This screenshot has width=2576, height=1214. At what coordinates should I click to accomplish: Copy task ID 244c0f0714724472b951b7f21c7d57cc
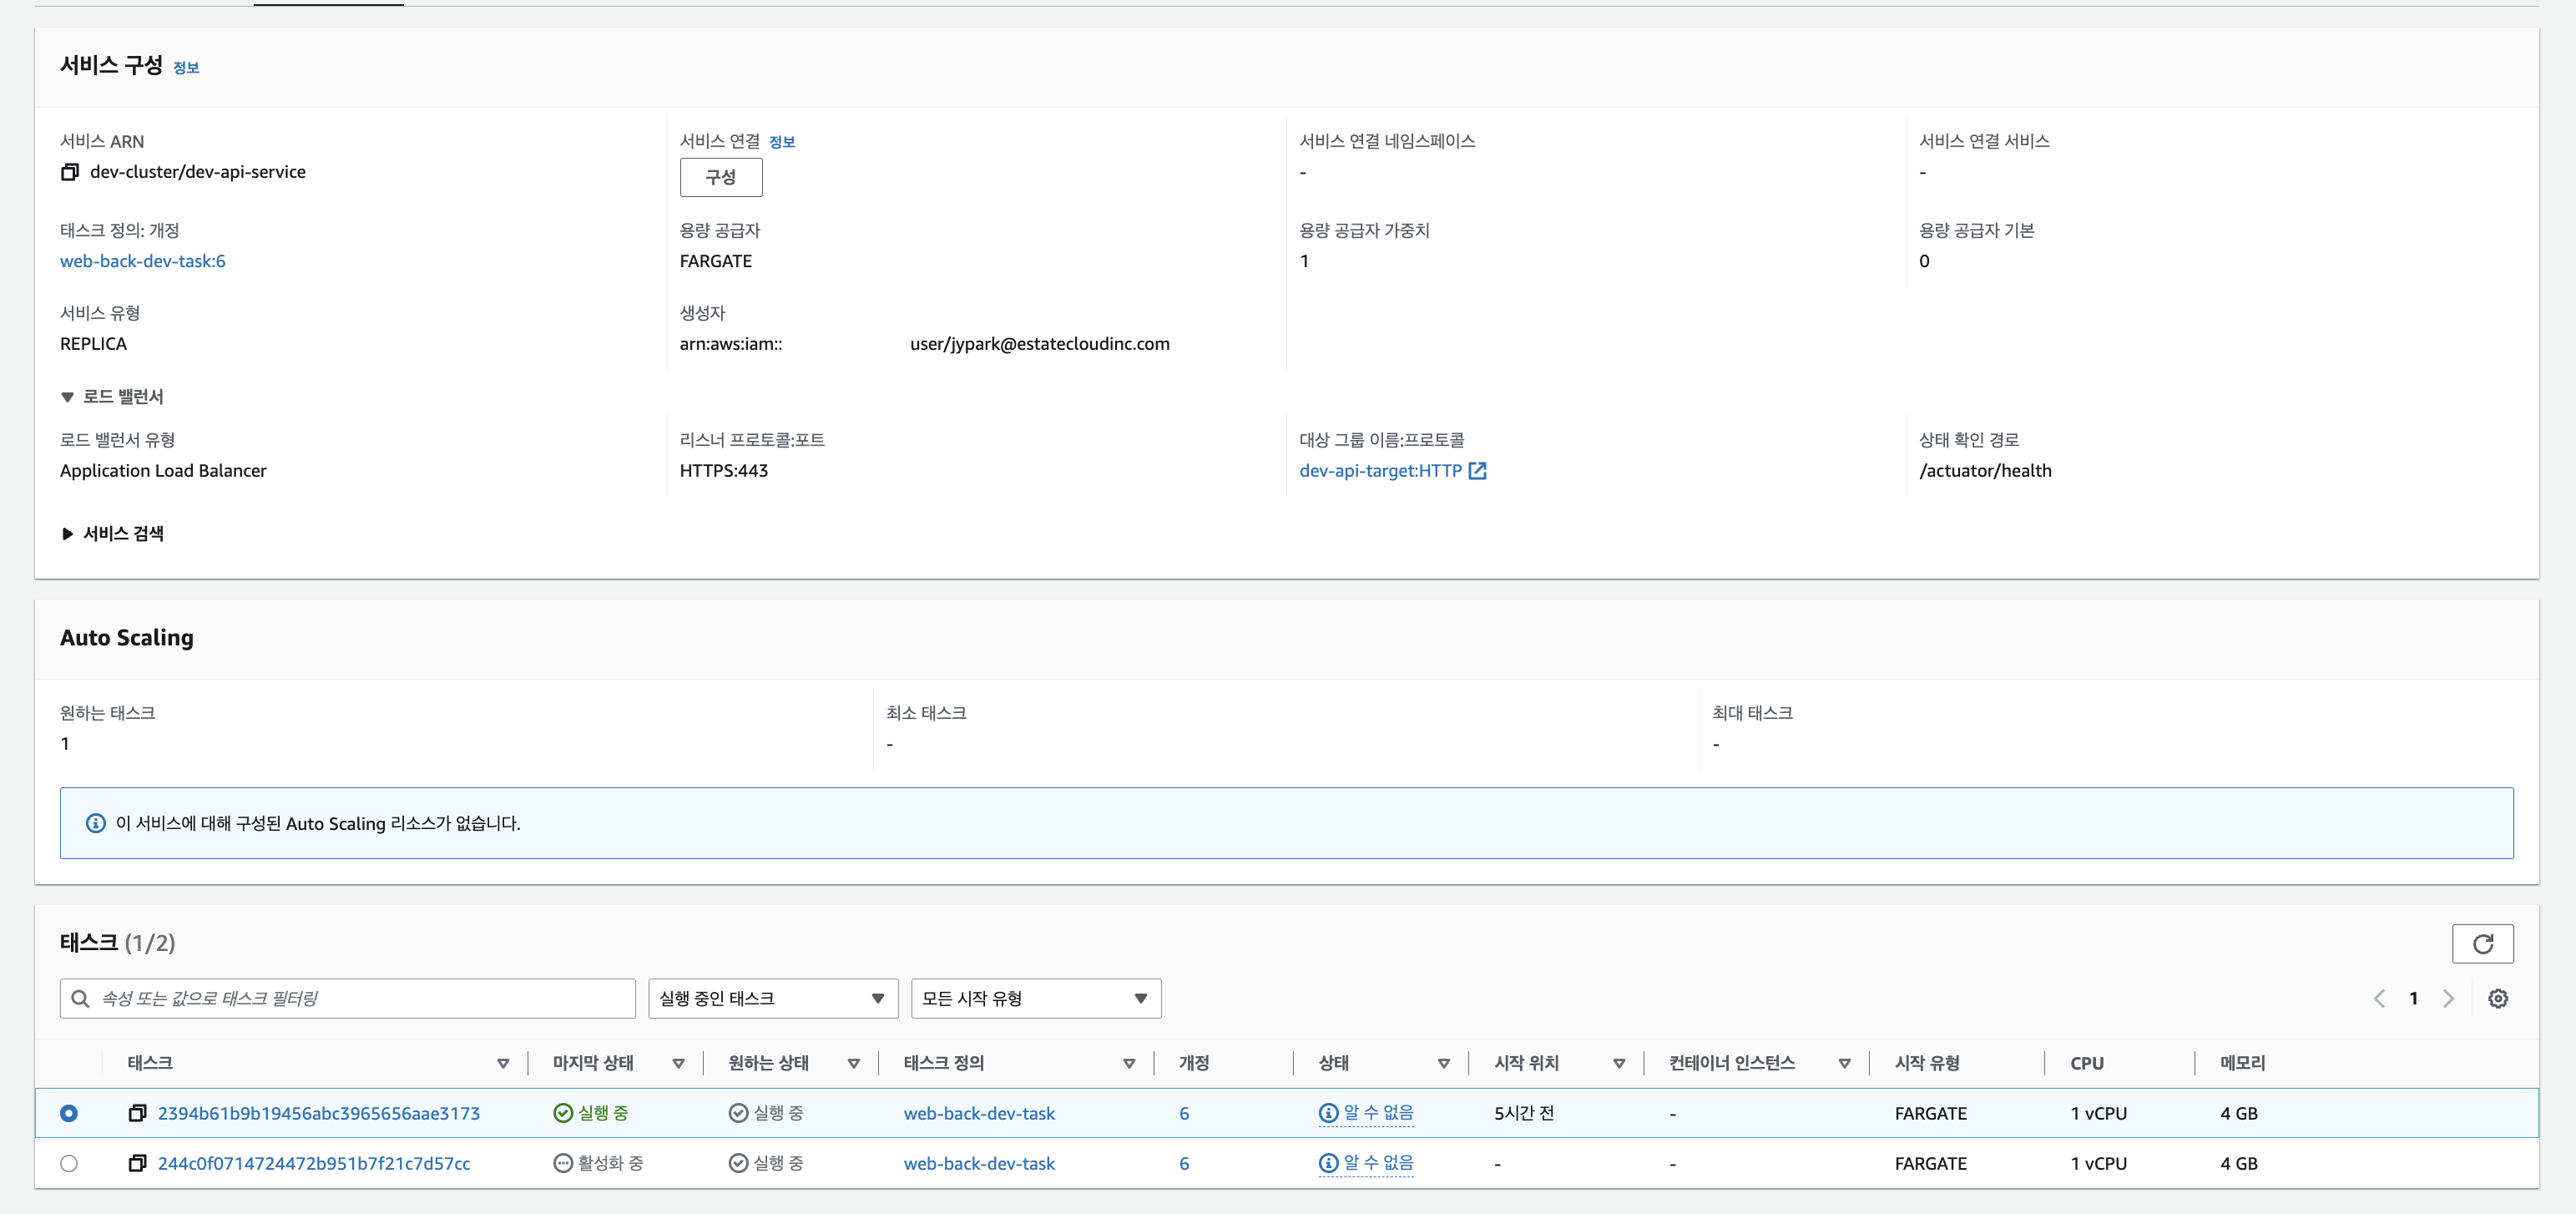137,1163
